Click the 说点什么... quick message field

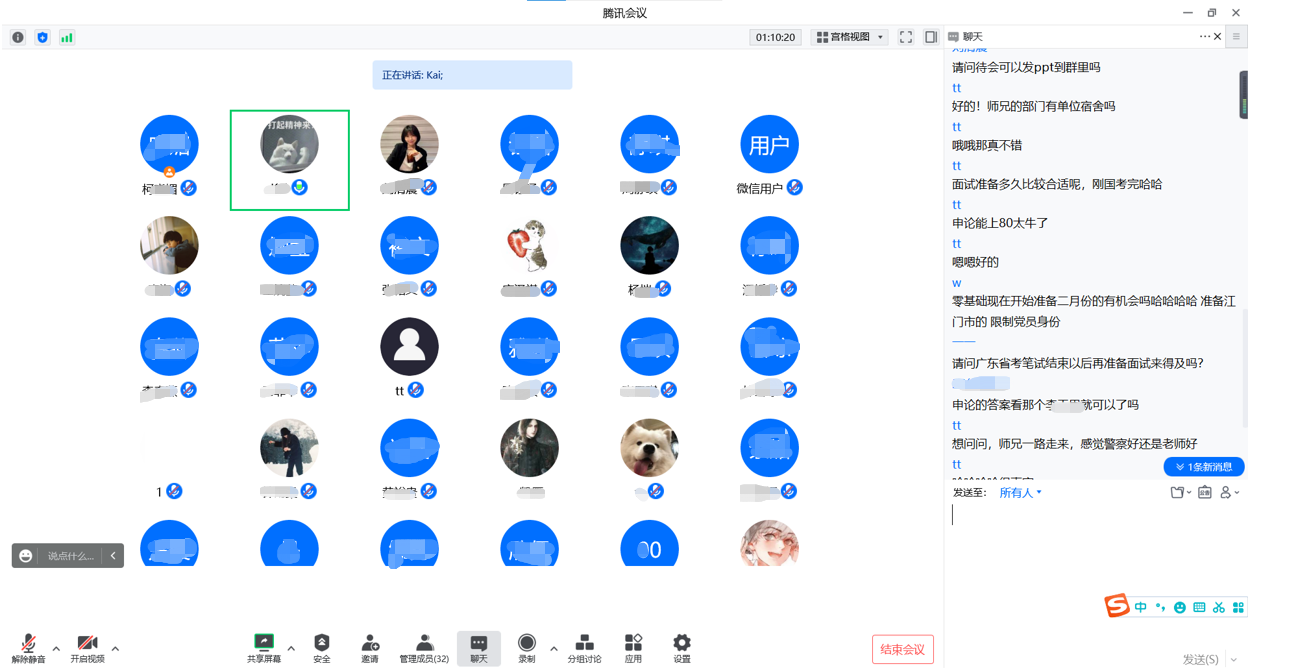click(71, 555)
